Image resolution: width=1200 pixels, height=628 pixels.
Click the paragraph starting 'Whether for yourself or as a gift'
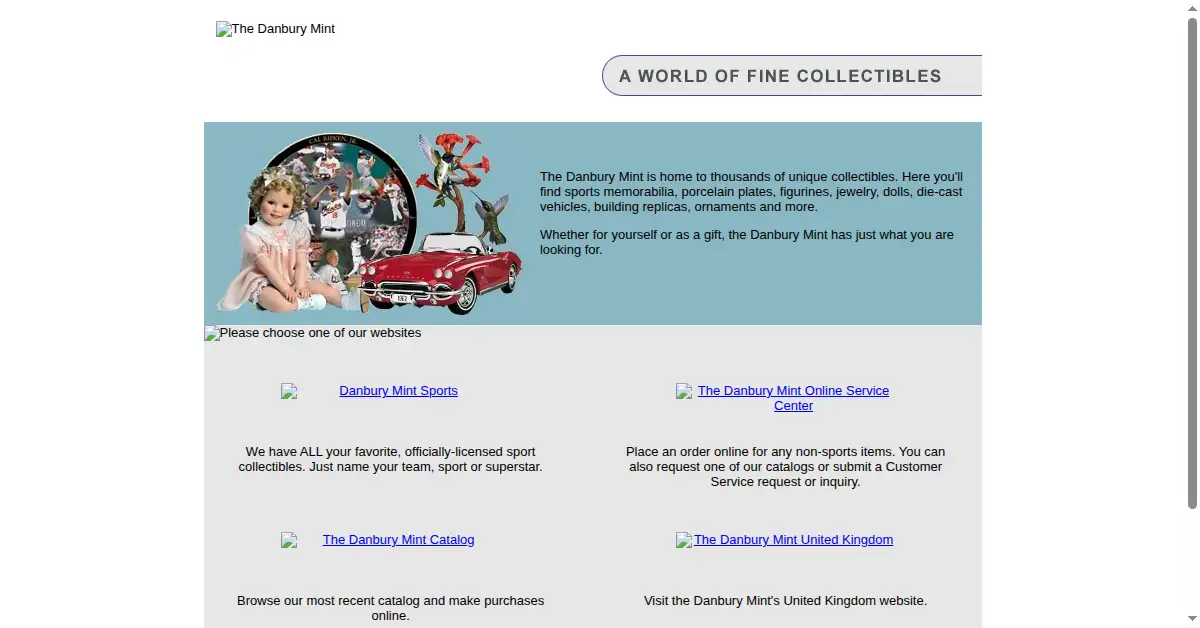point(747,242)
